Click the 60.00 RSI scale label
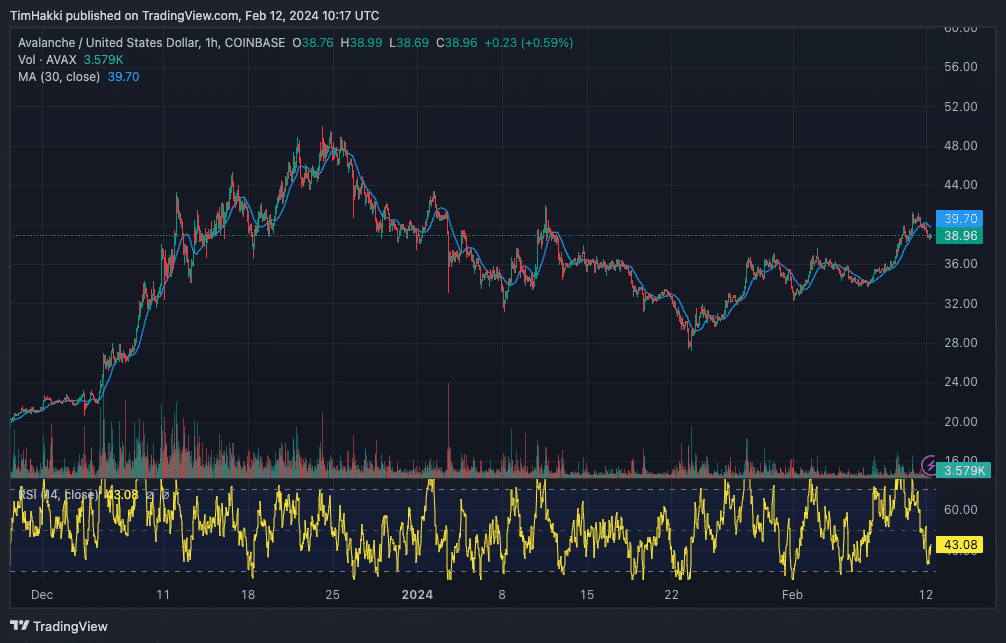Screen dimensions: 1006x643 pos(963,509)
